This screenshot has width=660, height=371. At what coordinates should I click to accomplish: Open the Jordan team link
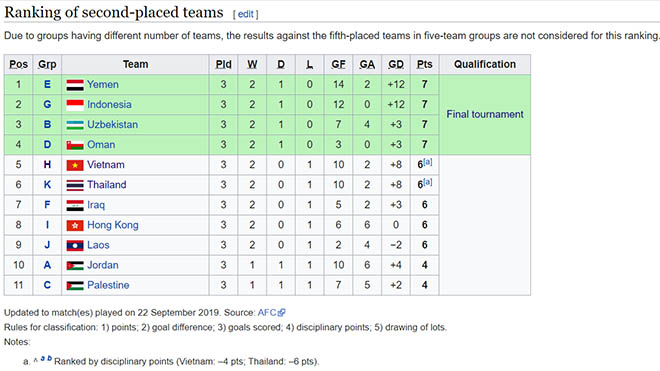click(x=103, y=265)
